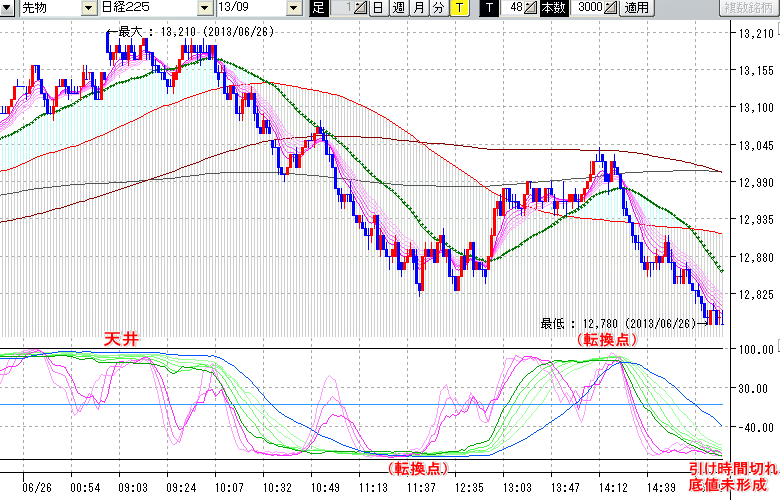This screenshot has height=500, width=780.
Task: Click the candlestick period number spinner
Action: 362,8
